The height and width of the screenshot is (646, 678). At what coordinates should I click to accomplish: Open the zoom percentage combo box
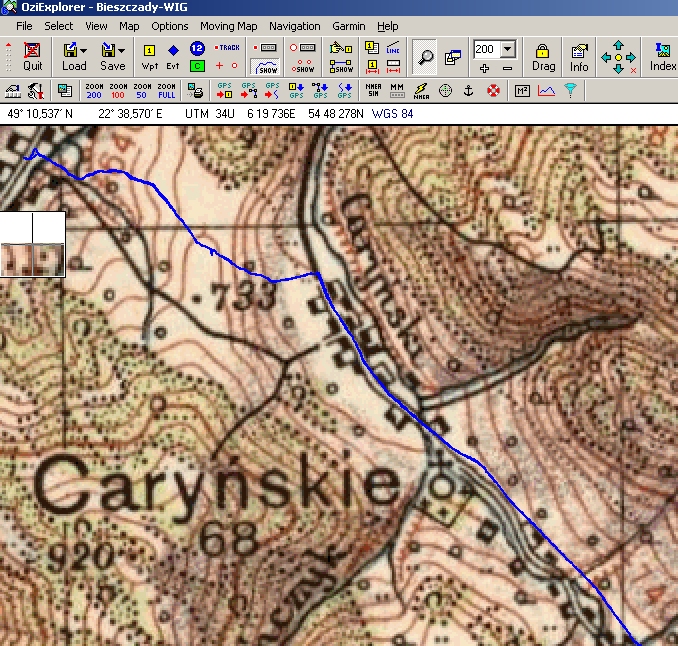click(508, 49)
